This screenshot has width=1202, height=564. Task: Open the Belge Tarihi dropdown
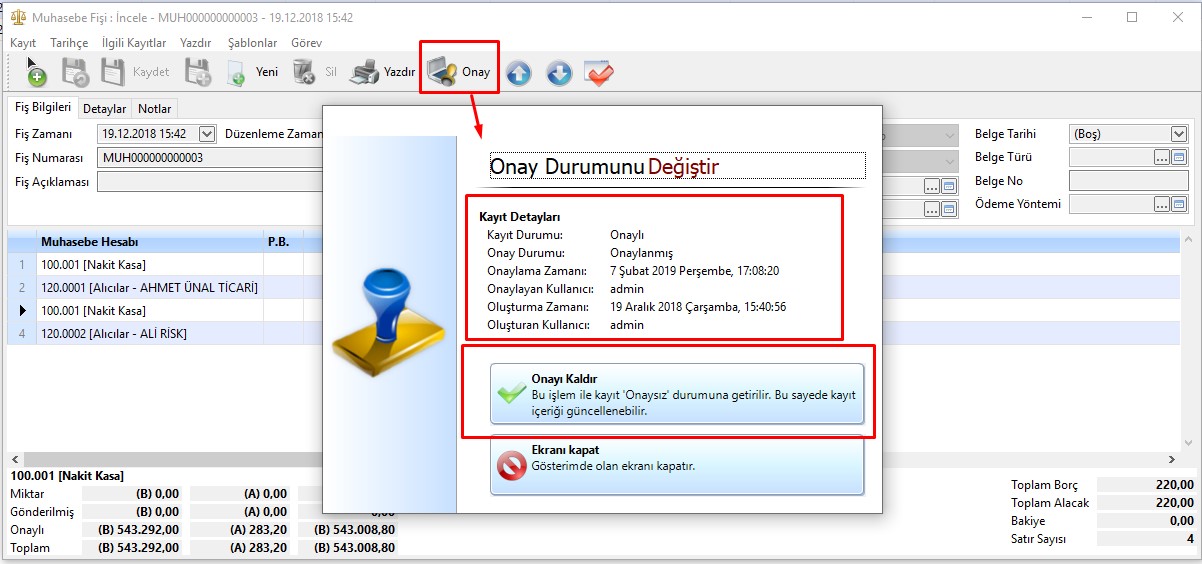[x=1178, y=134]
